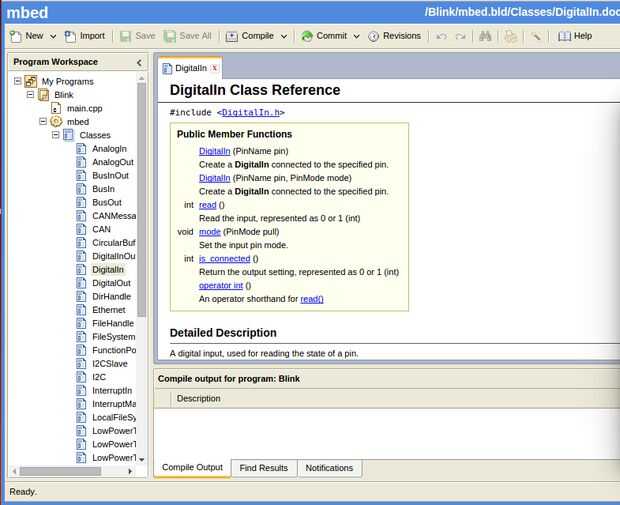This screenshot has height=505, width=620.
Task: Collapse the Blink program node
Action: pos(30,95)
